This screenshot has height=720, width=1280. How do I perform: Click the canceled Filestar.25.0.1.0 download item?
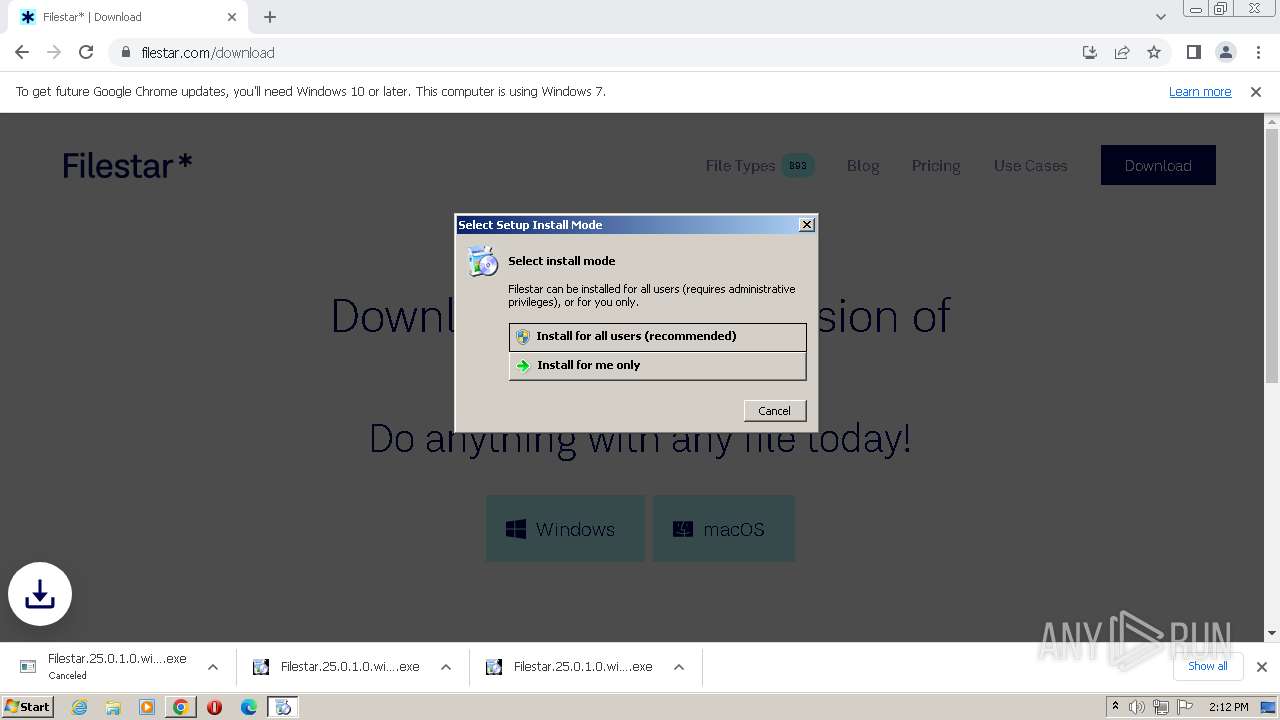(104, 667)
